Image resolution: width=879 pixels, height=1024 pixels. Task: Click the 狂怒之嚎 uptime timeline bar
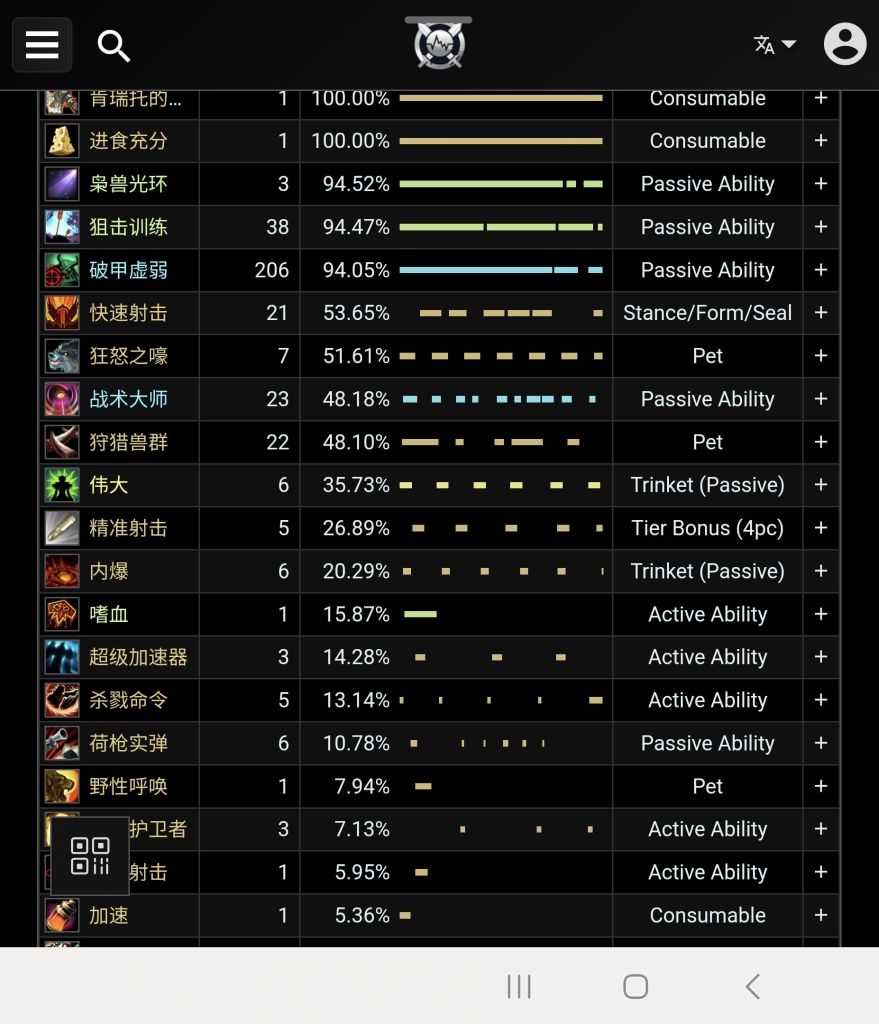[x=501, y=356]
